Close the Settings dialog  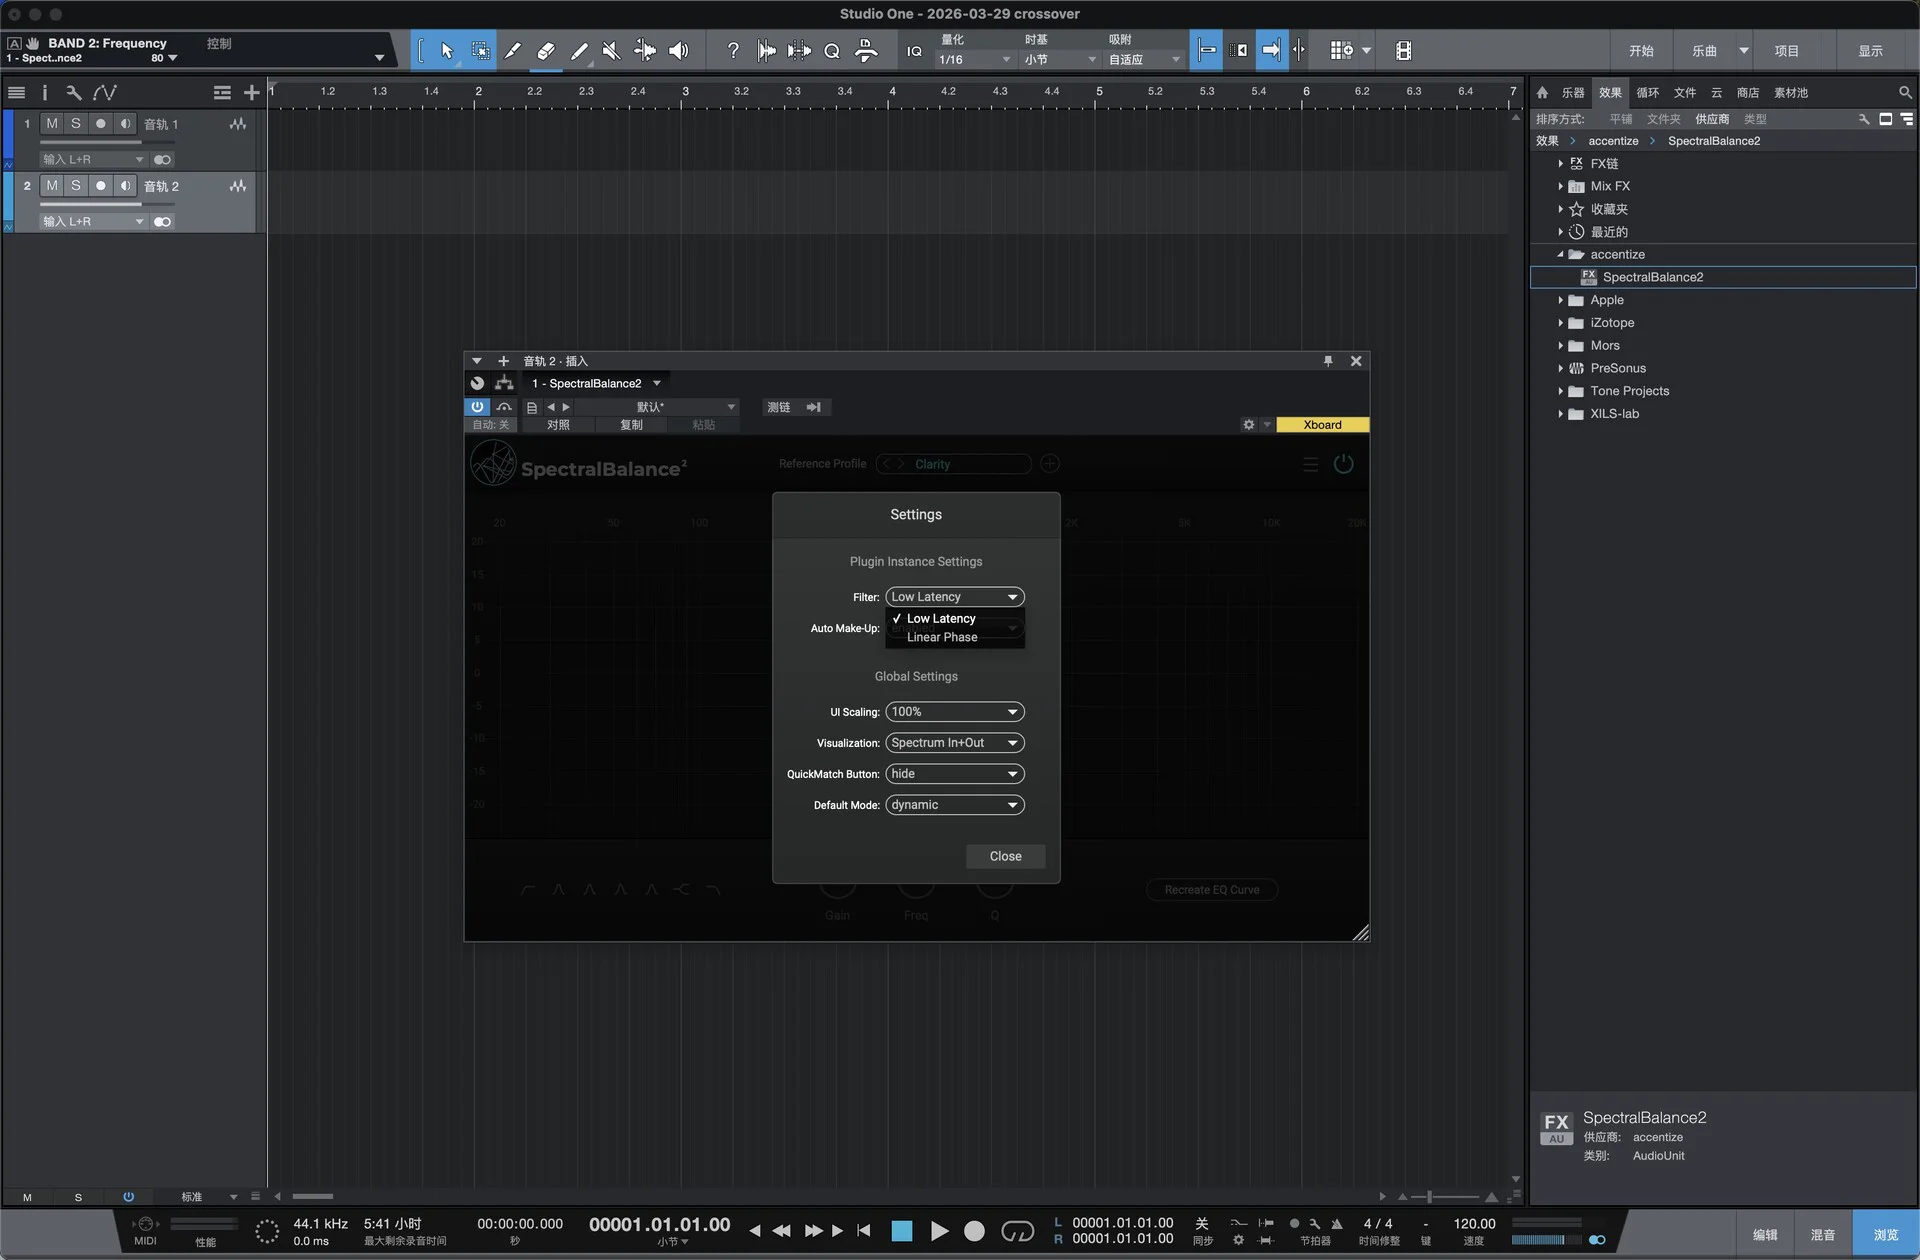[1005, 856]
